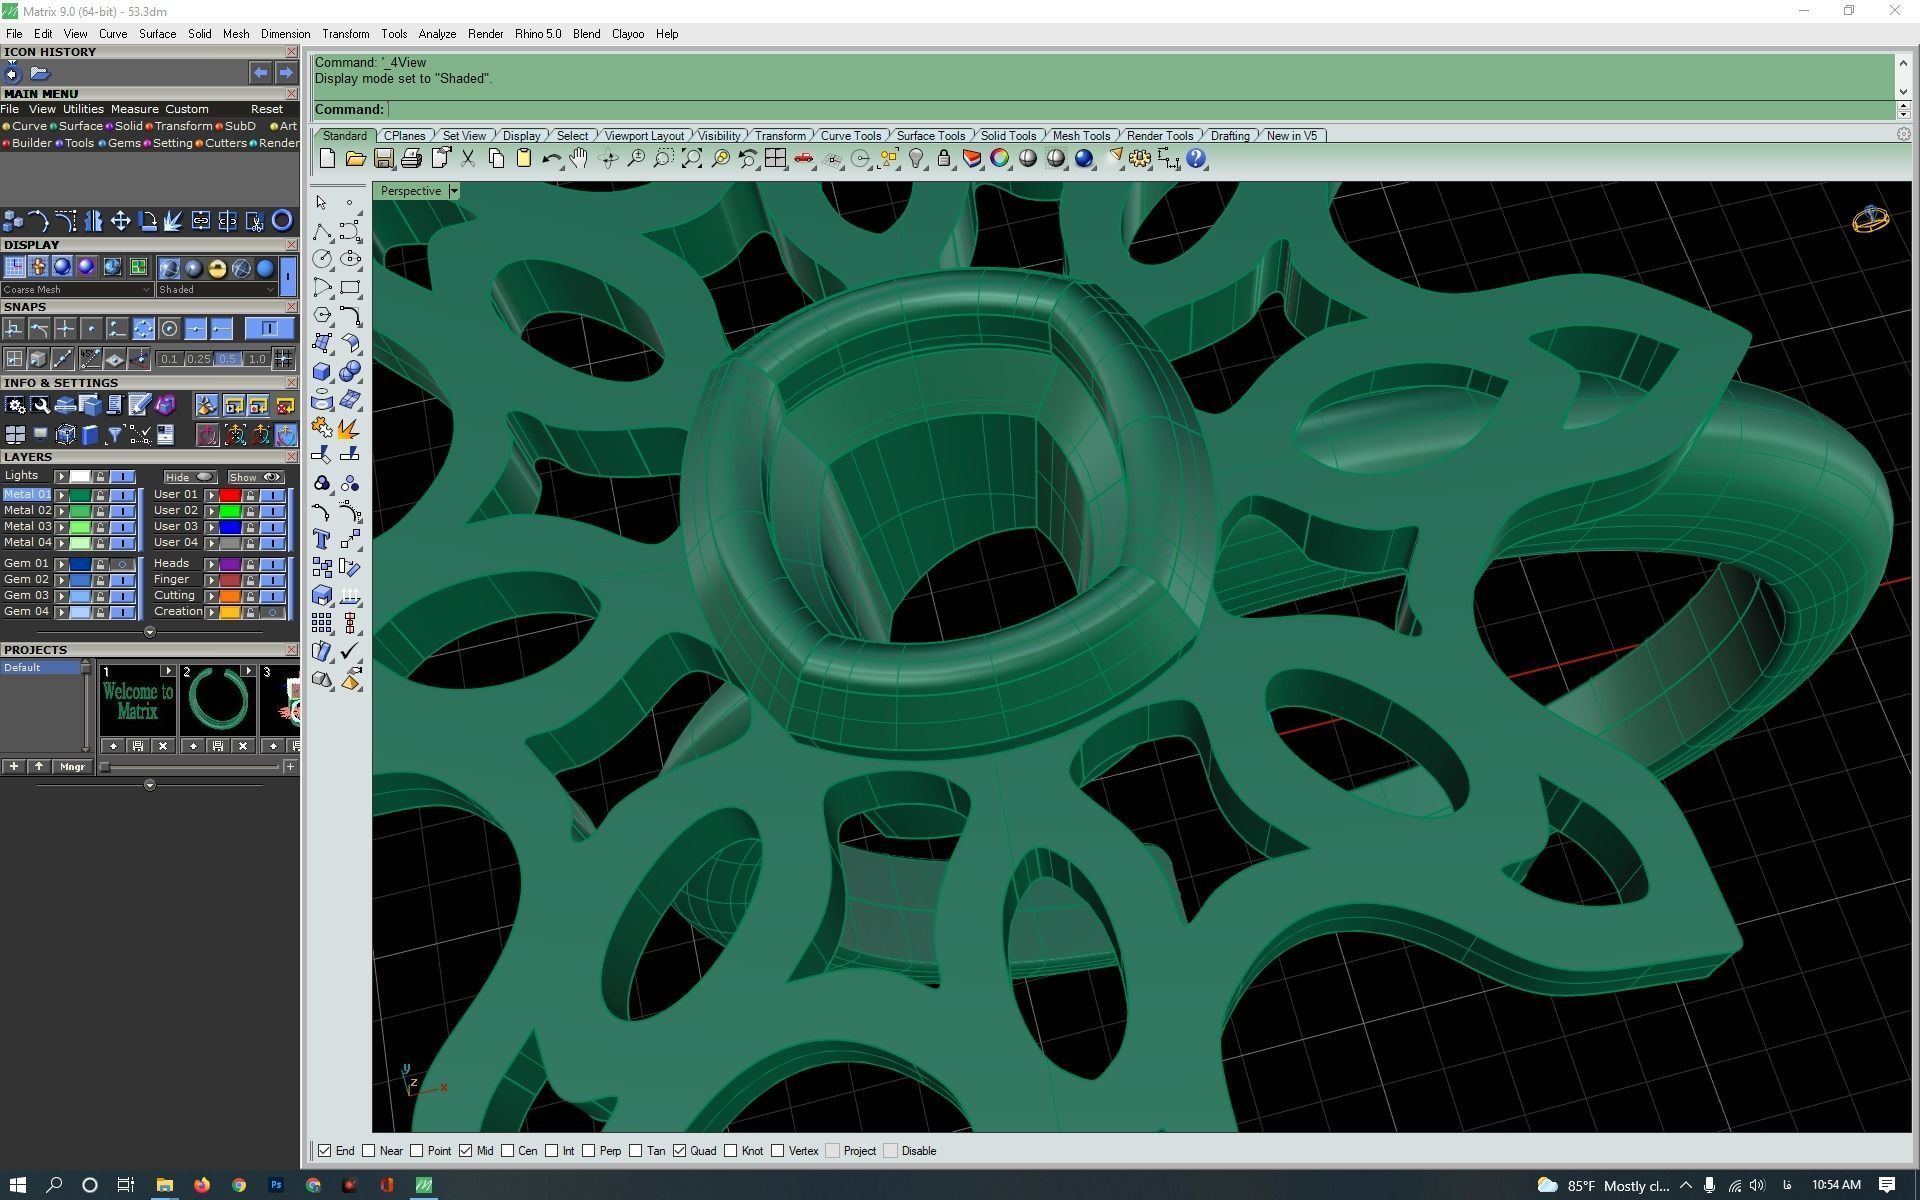Open the Surface menu
The height and width of the screenshot is (1200, 1920).
point(157,34)
